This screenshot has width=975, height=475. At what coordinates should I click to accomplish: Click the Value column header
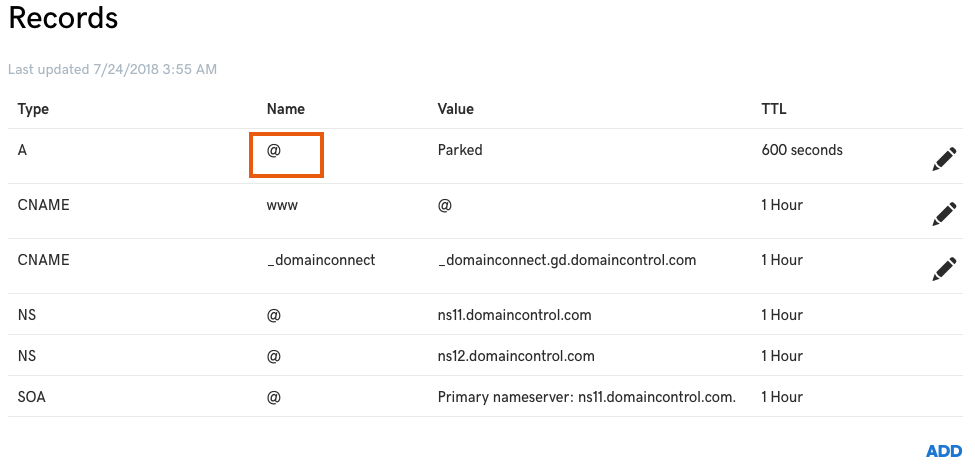click(455, 109)
